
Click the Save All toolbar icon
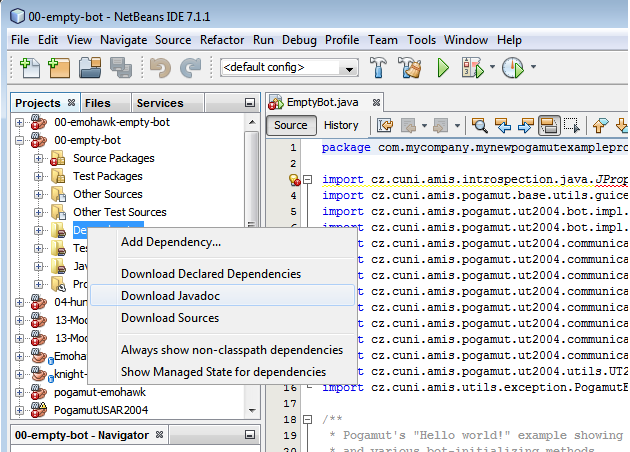tap(121, 67)
